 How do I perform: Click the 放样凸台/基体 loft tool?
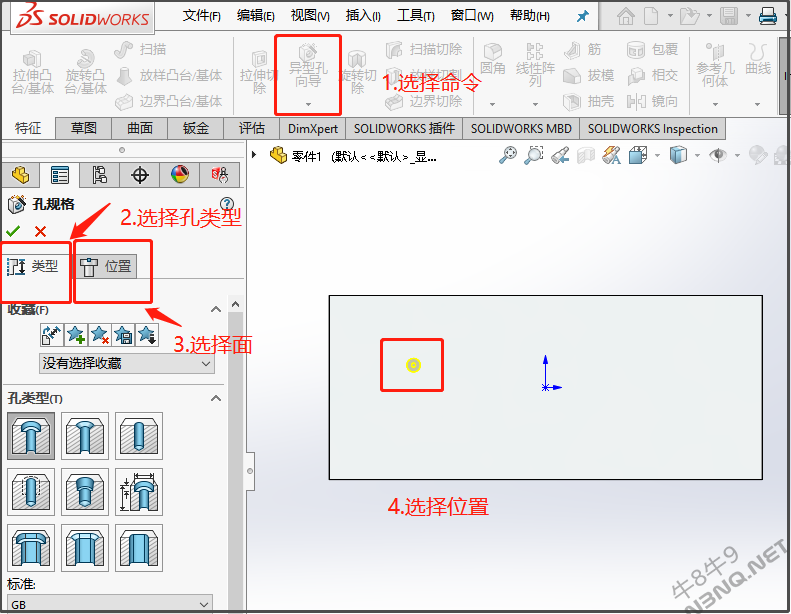click(x=170, y=75)
